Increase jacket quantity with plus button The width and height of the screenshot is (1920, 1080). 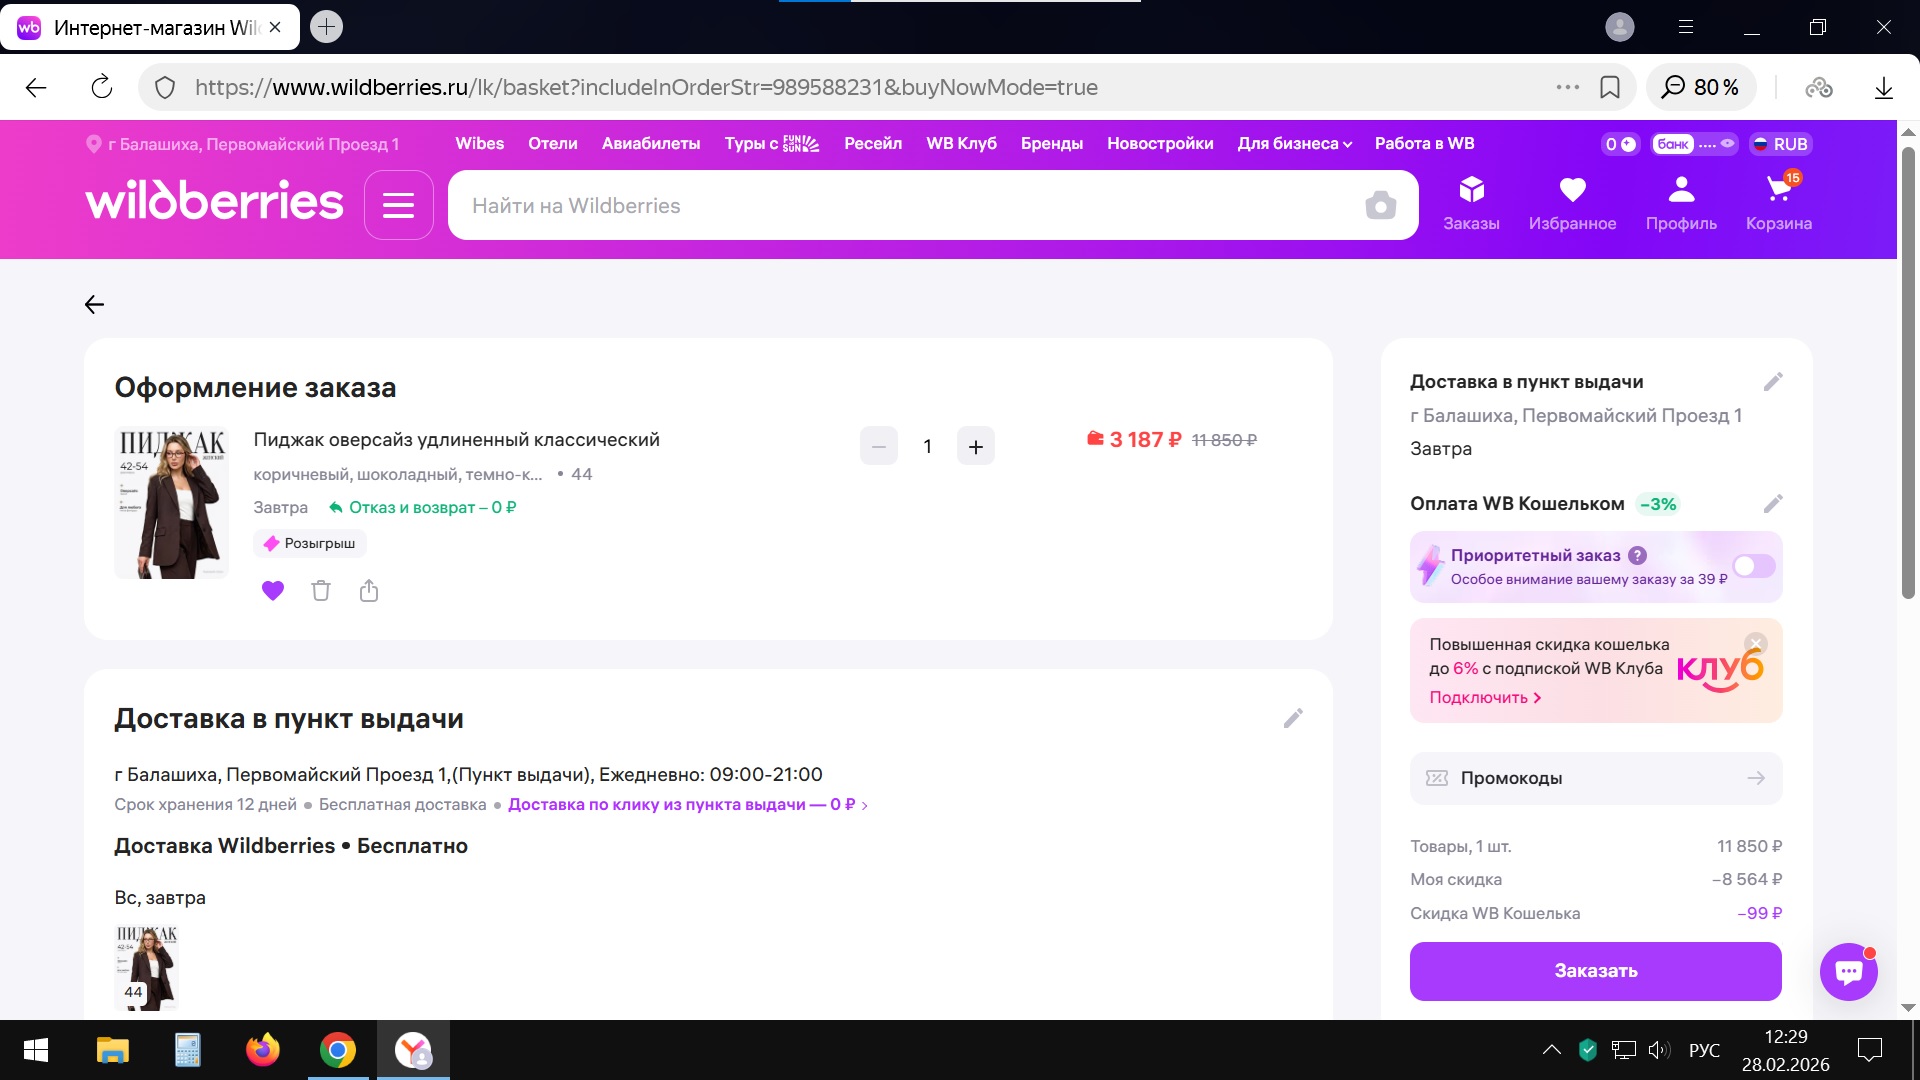975,447
